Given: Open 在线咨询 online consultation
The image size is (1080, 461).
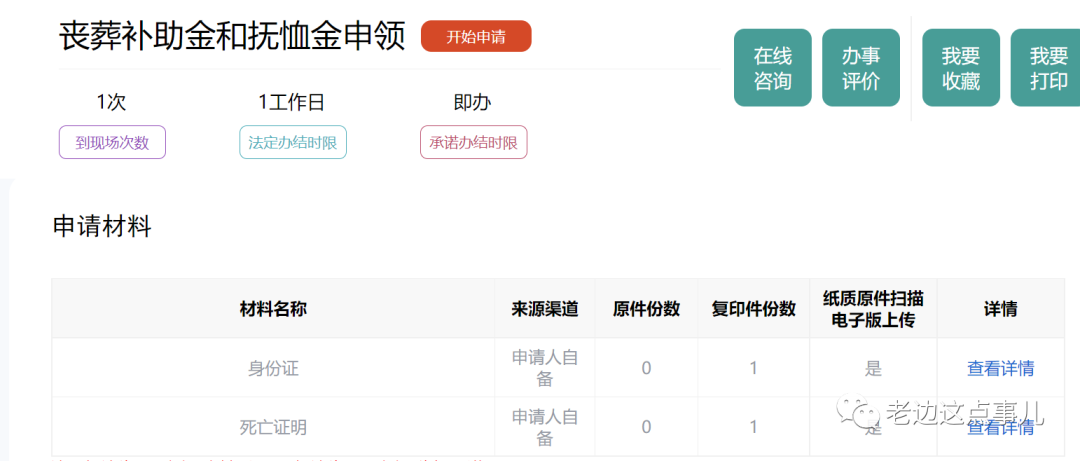Looking at the screenshot, I should (773, 68).
